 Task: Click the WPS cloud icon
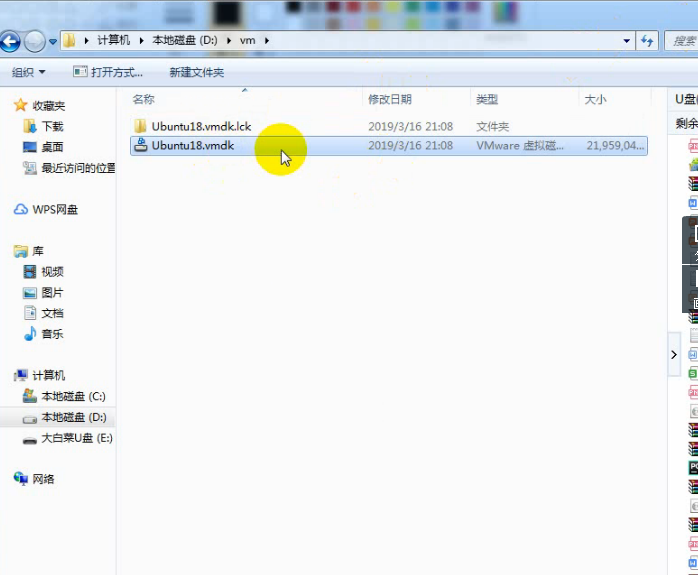(20, 209)
